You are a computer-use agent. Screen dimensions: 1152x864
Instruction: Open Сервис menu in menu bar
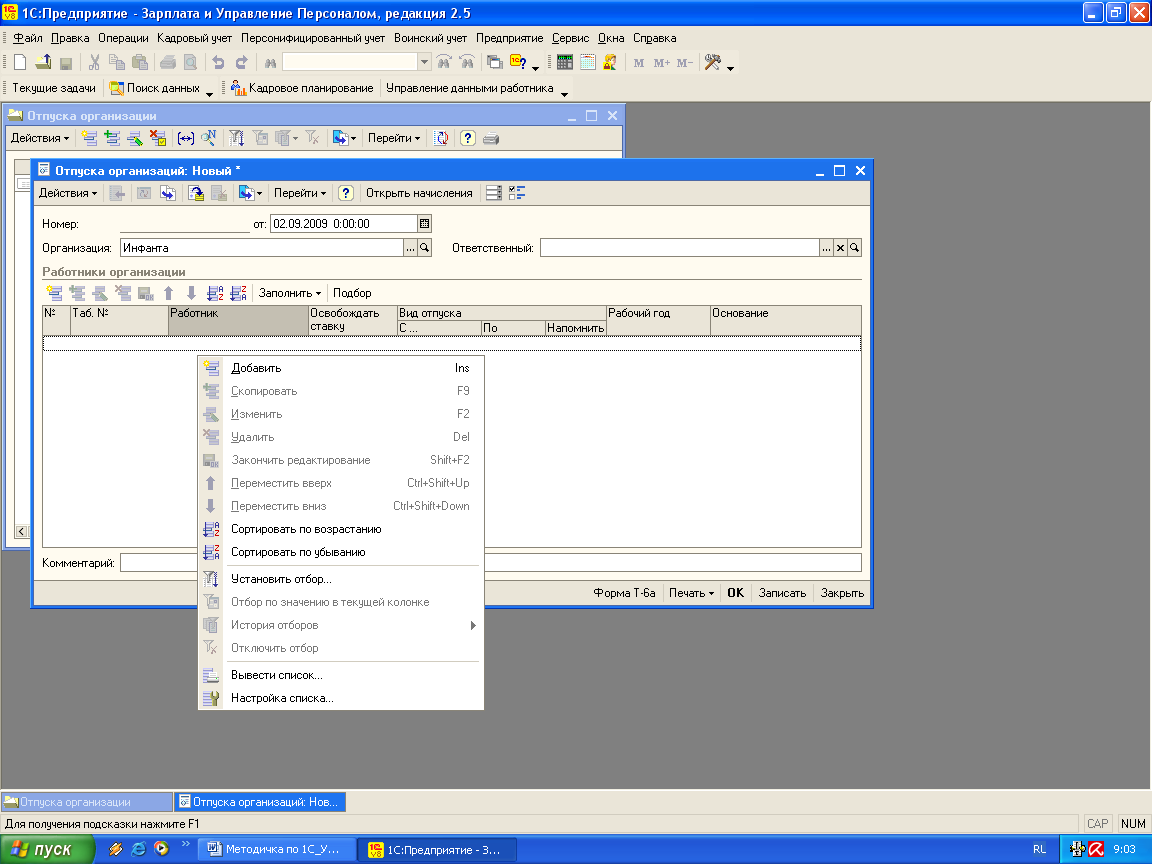pos(570,38)
